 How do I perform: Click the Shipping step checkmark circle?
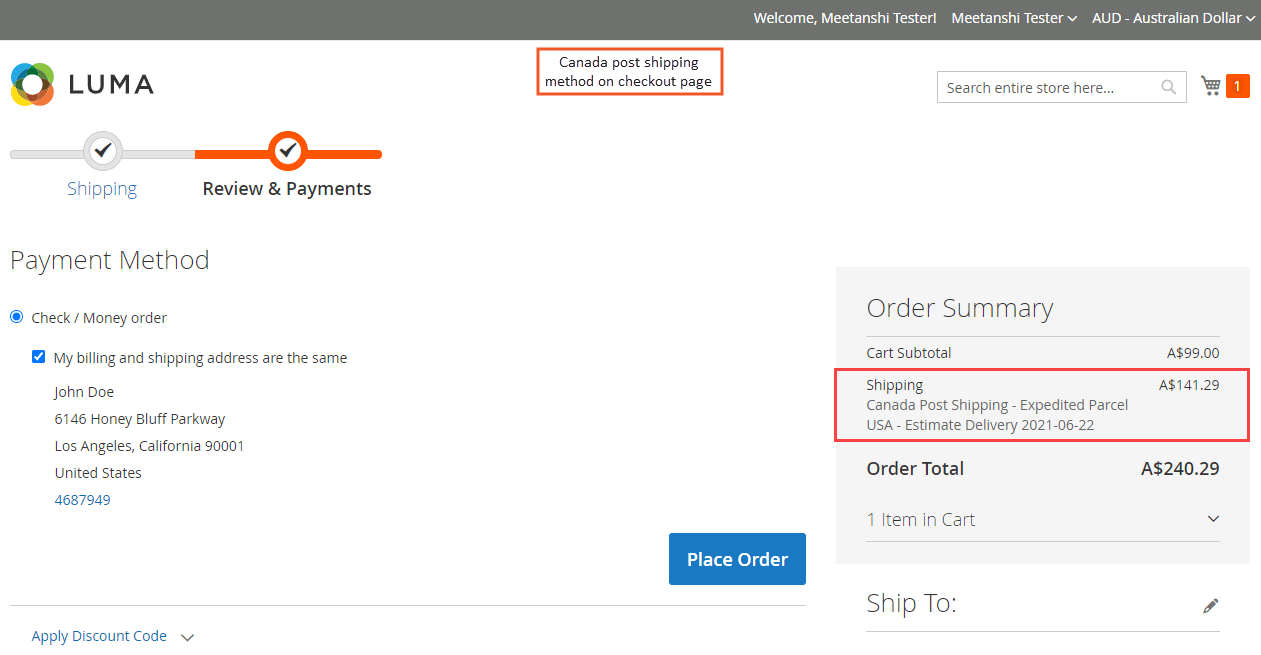pos(102,151)
